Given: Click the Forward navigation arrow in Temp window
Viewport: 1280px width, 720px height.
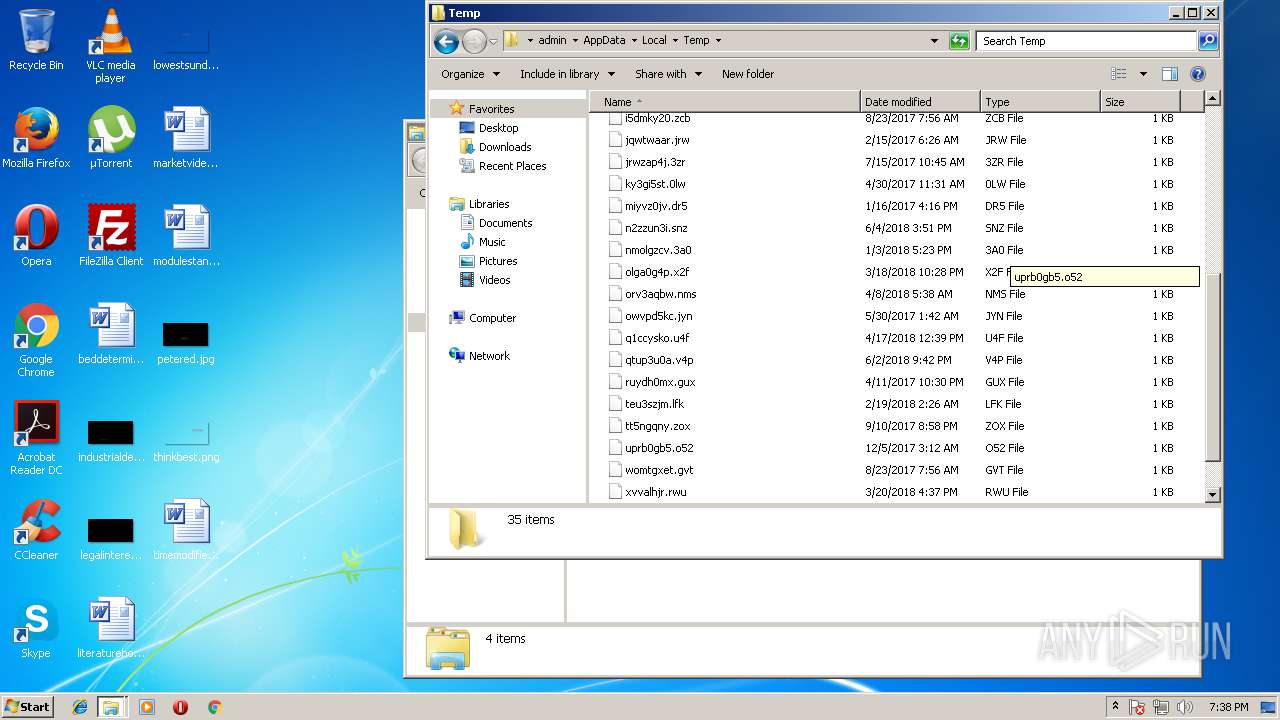Looking at the screenshot, I should tap(474, 41).
